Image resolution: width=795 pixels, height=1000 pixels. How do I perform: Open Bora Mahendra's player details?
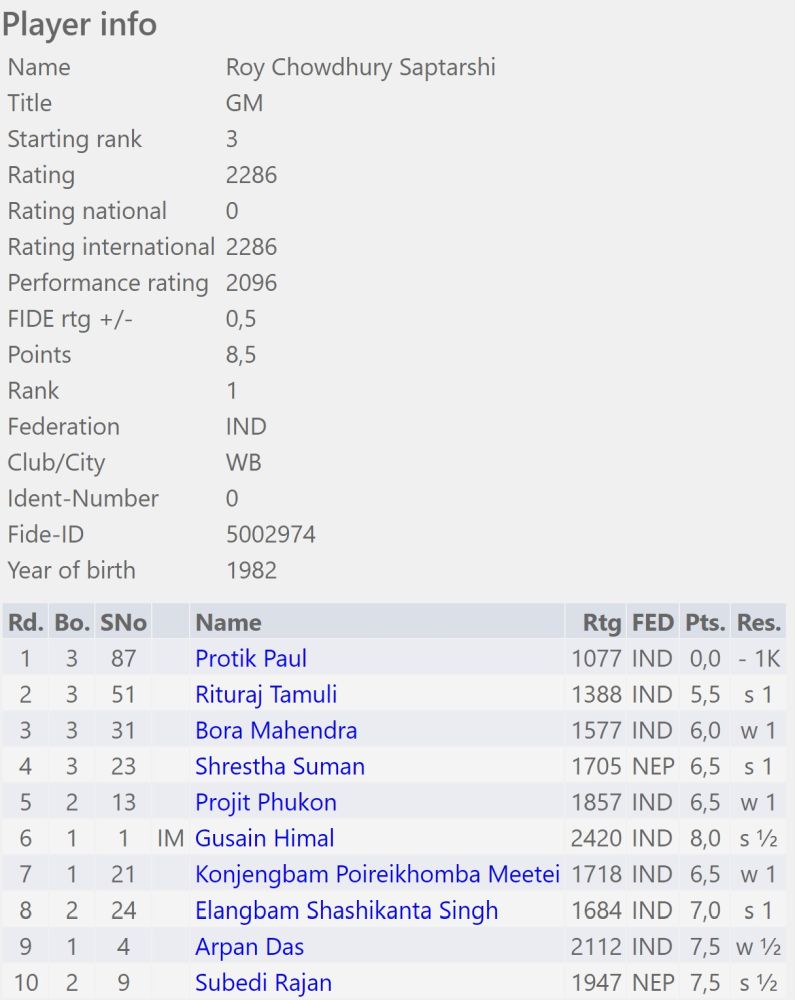tap(276, 730)
